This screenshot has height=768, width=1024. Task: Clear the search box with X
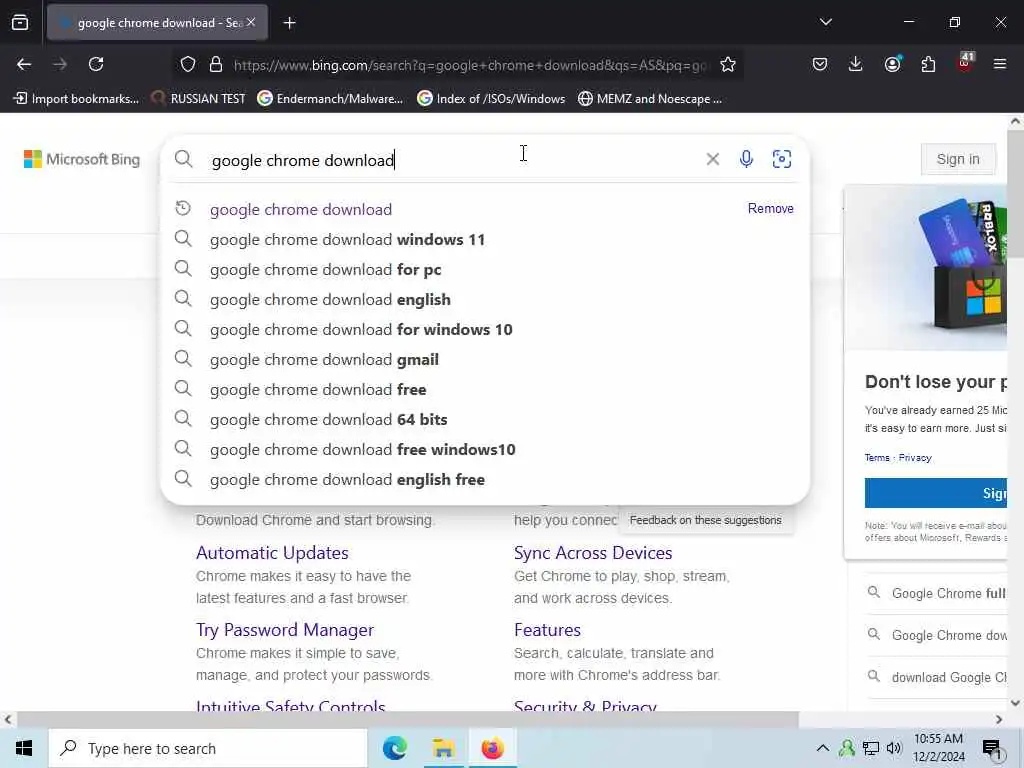pos(712,159)
